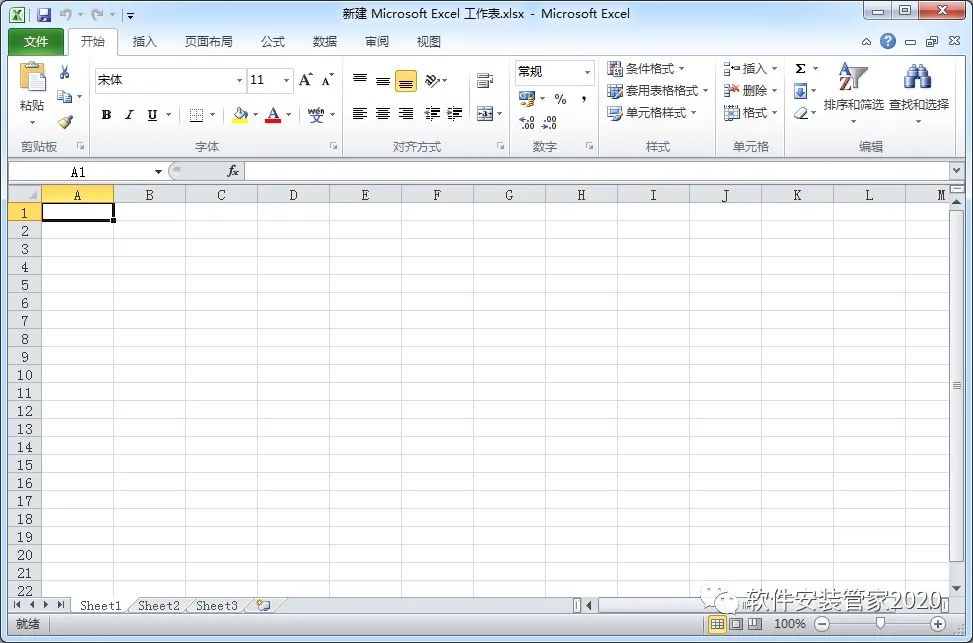973x643 pixels.
Task: Switch to Page Layout view in status bar
Action: 736,624
